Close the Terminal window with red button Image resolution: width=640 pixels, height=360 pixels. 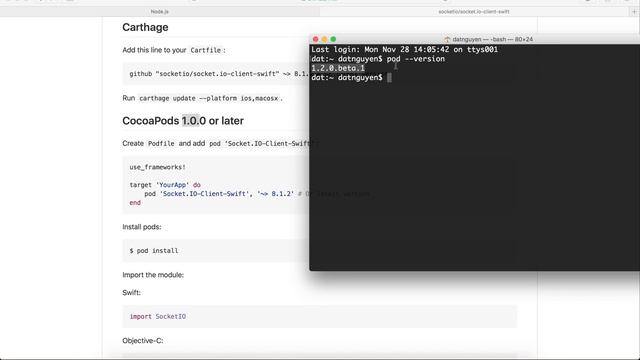pyautogui.click(x=316, y=39)
